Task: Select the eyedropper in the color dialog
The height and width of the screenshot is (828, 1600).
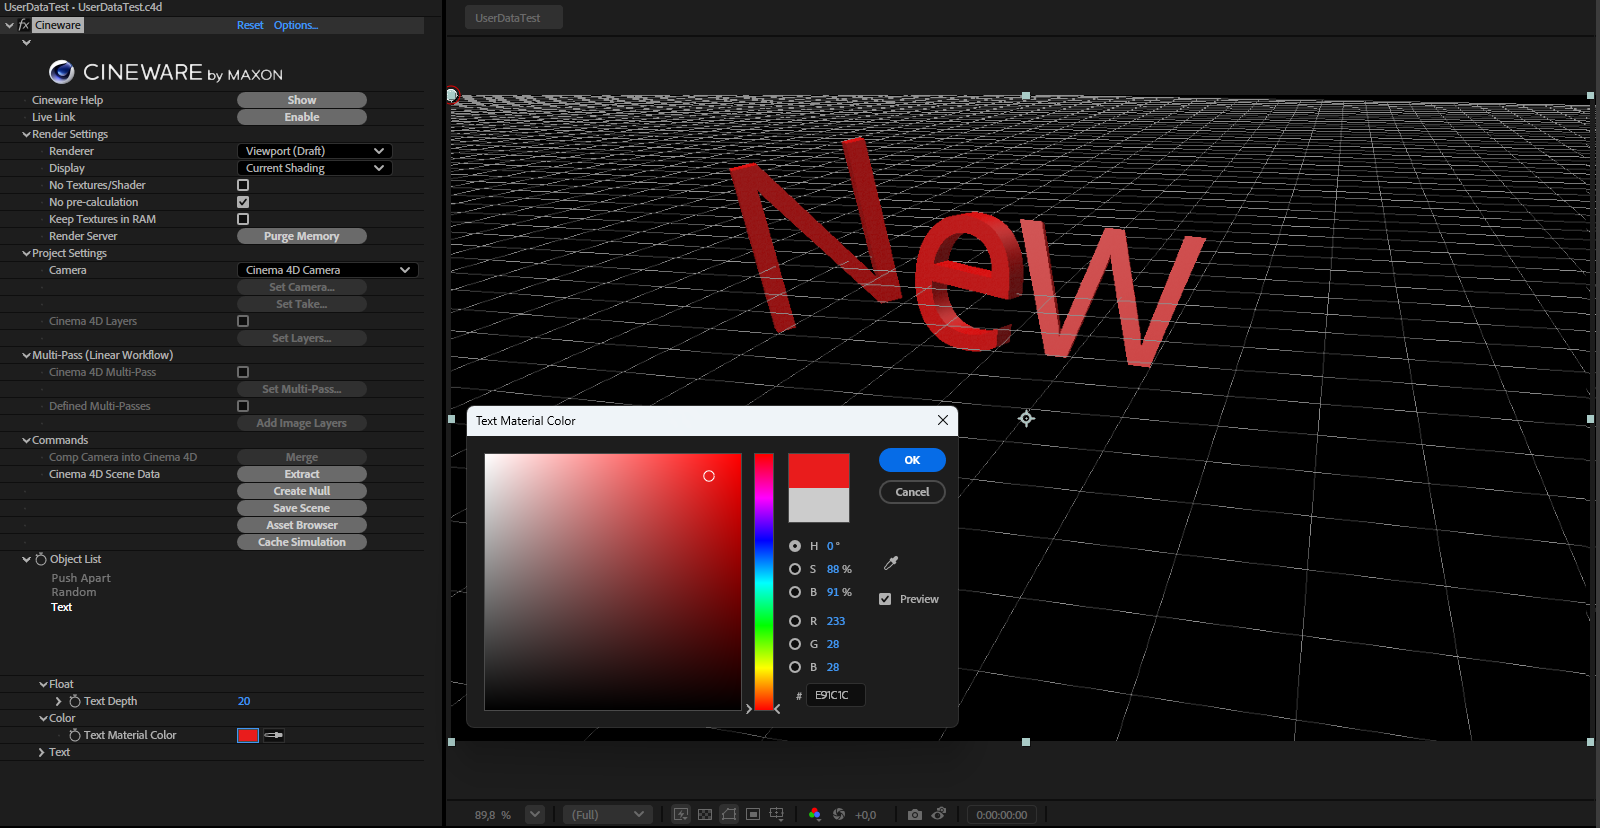Action: pos(891,564)
